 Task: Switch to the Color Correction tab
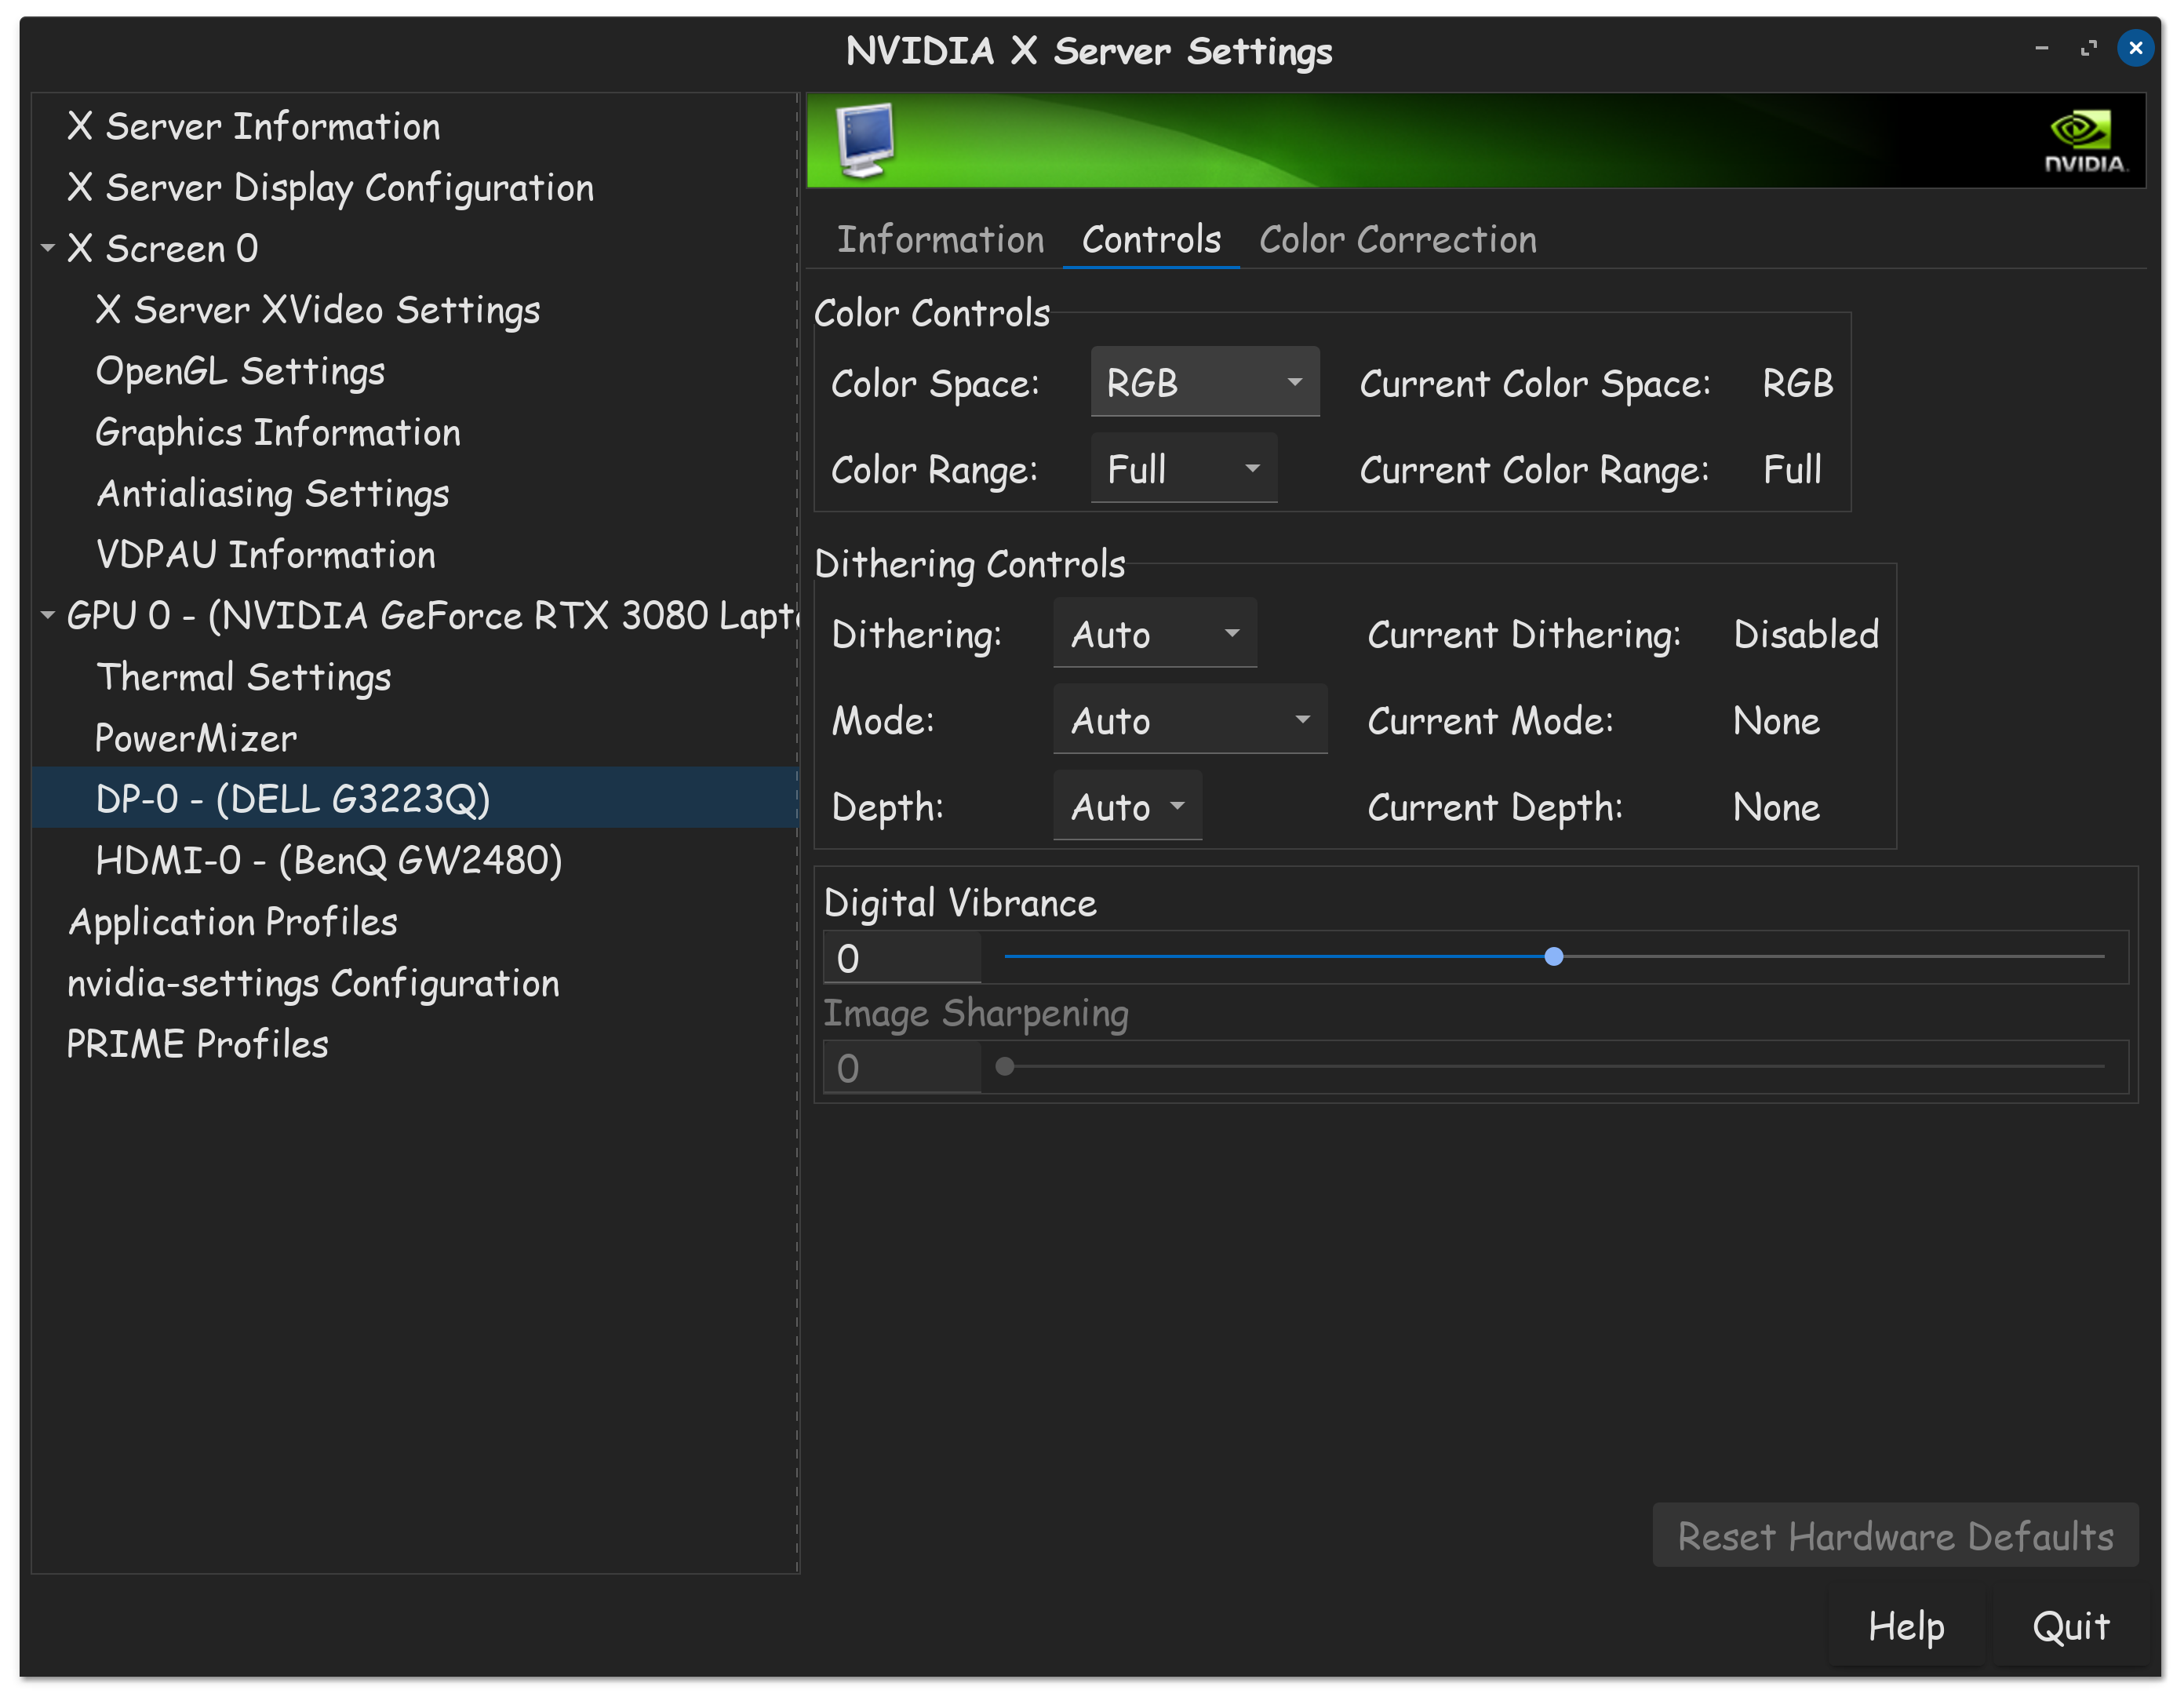pos(1397,240)
